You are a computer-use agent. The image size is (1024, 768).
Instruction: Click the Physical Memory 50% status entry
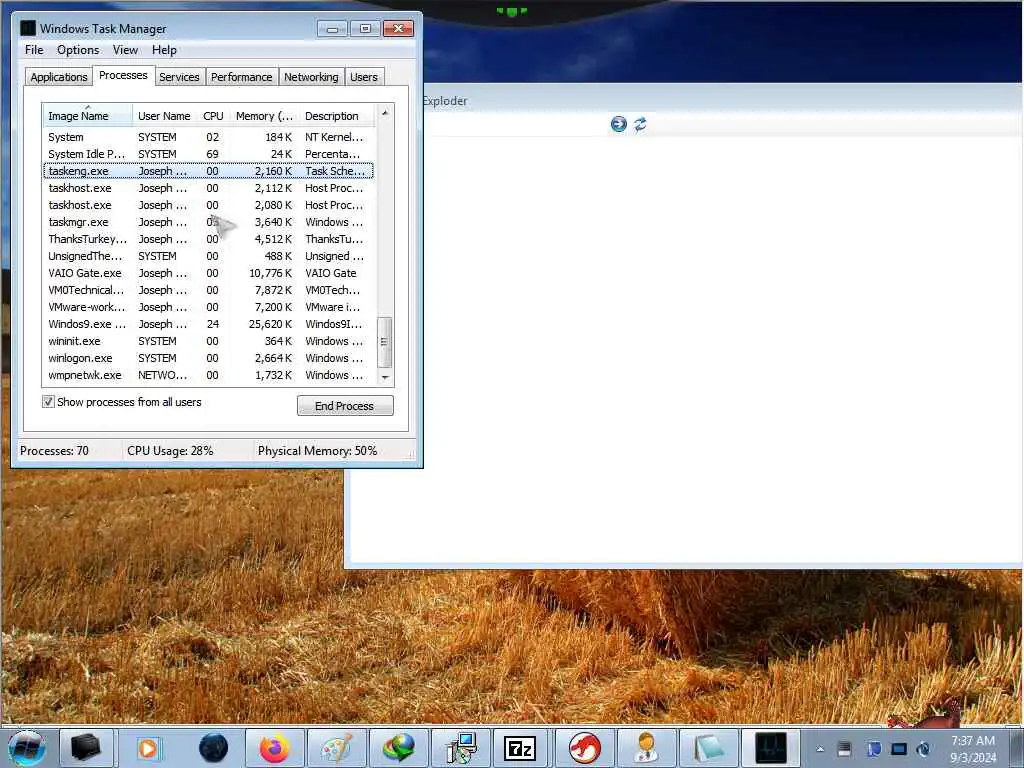click(x=317, y=451)
